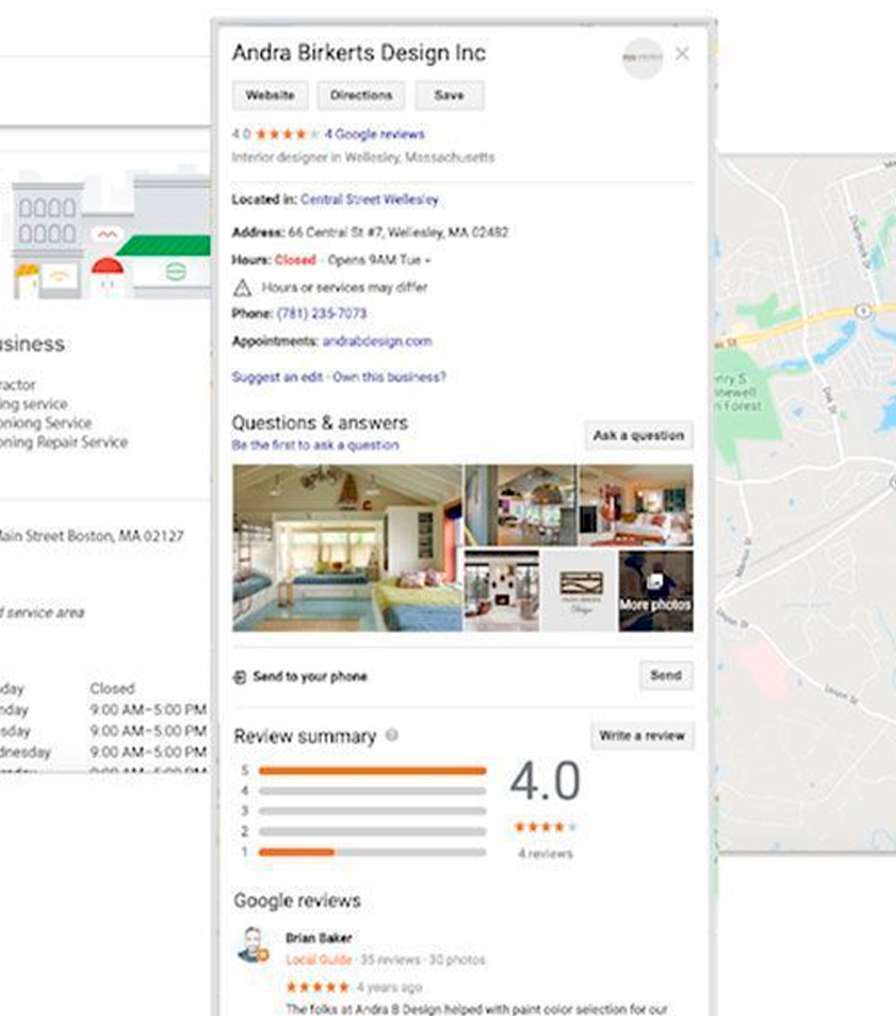Image resolution: width=896 pixels, height=1016 pixels.
Task: Click Review summary info icon
Action: [x=392, y=735]
